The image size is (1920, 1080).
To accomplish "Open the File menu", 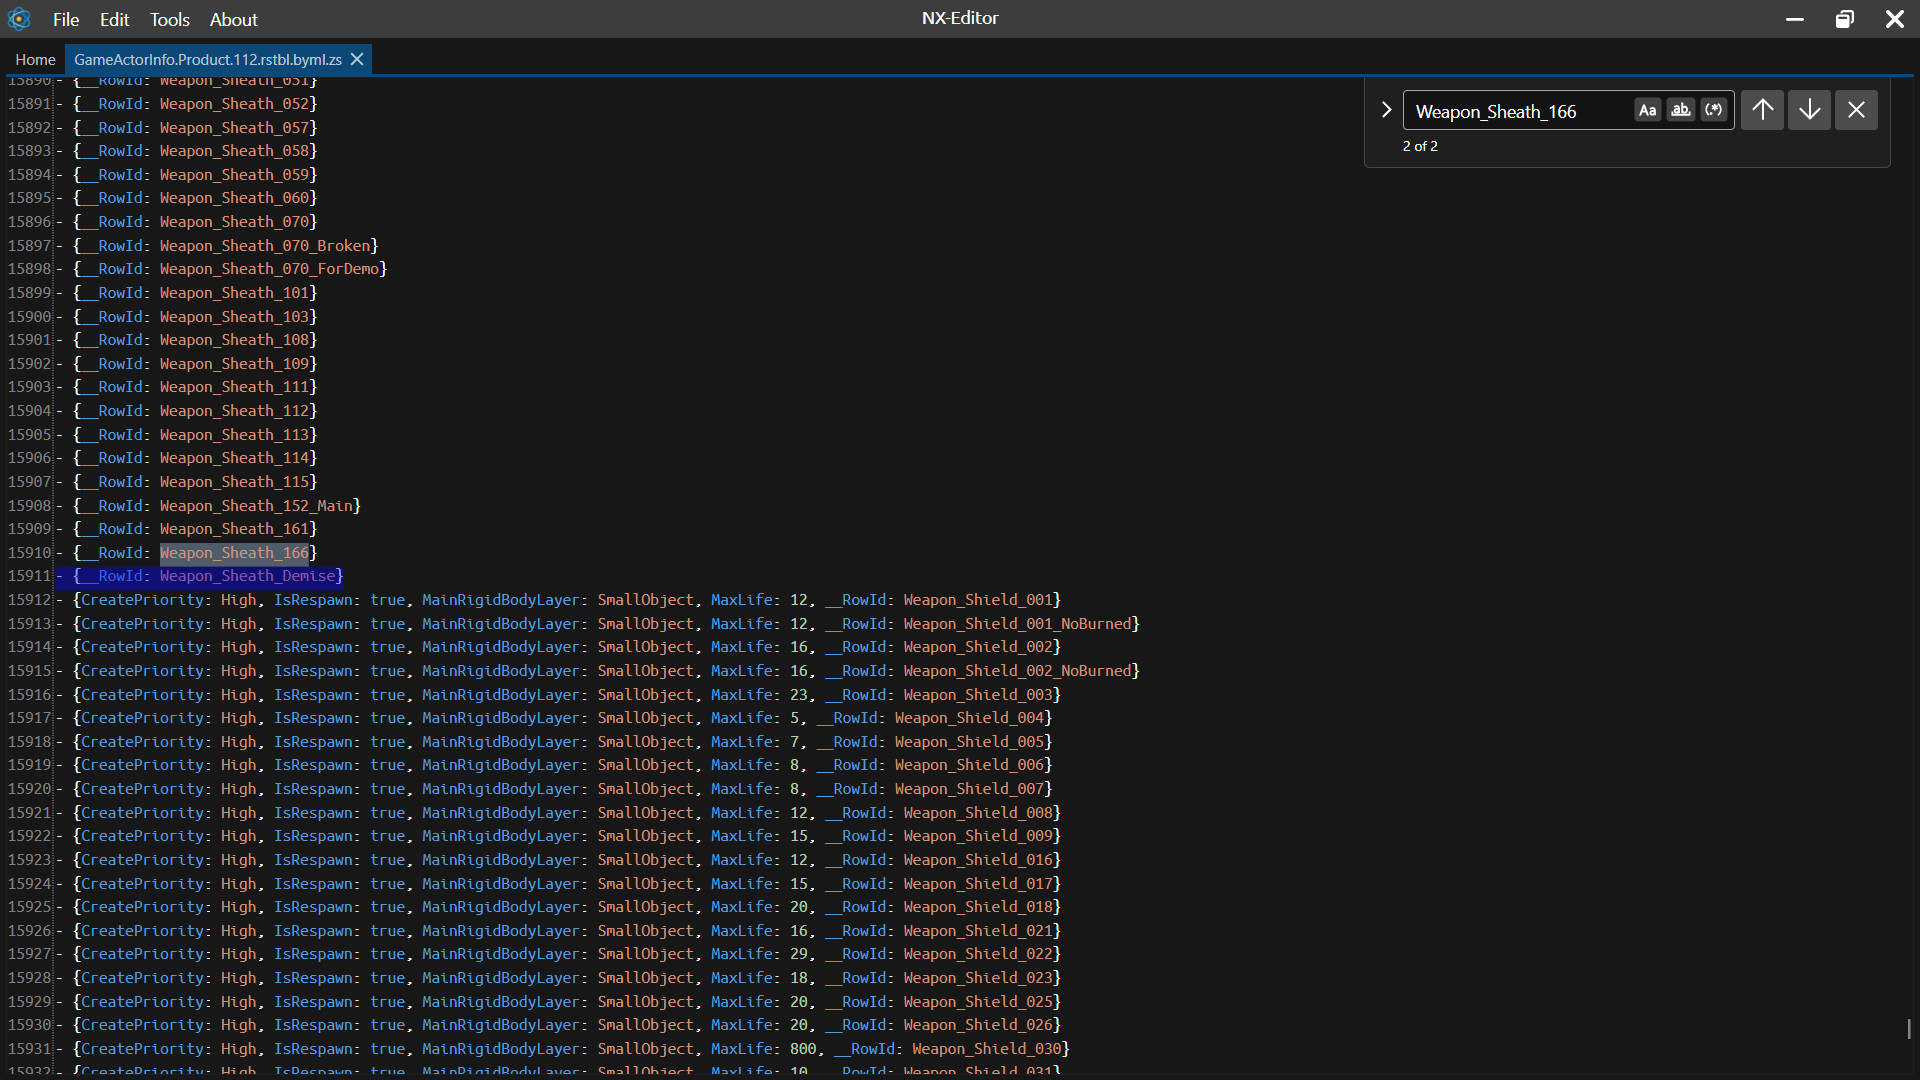I will click(x=66, y=19).
